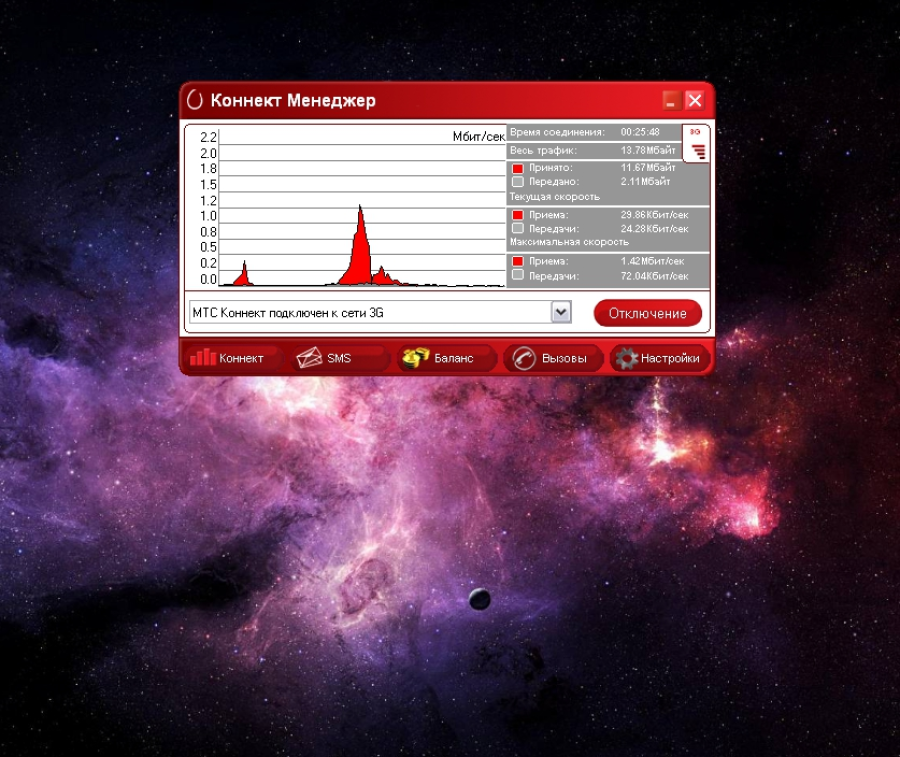The image size is (900, 757).
Task: Toggle the 'Передано' checkbox
Action: click(x=518, y=182)
